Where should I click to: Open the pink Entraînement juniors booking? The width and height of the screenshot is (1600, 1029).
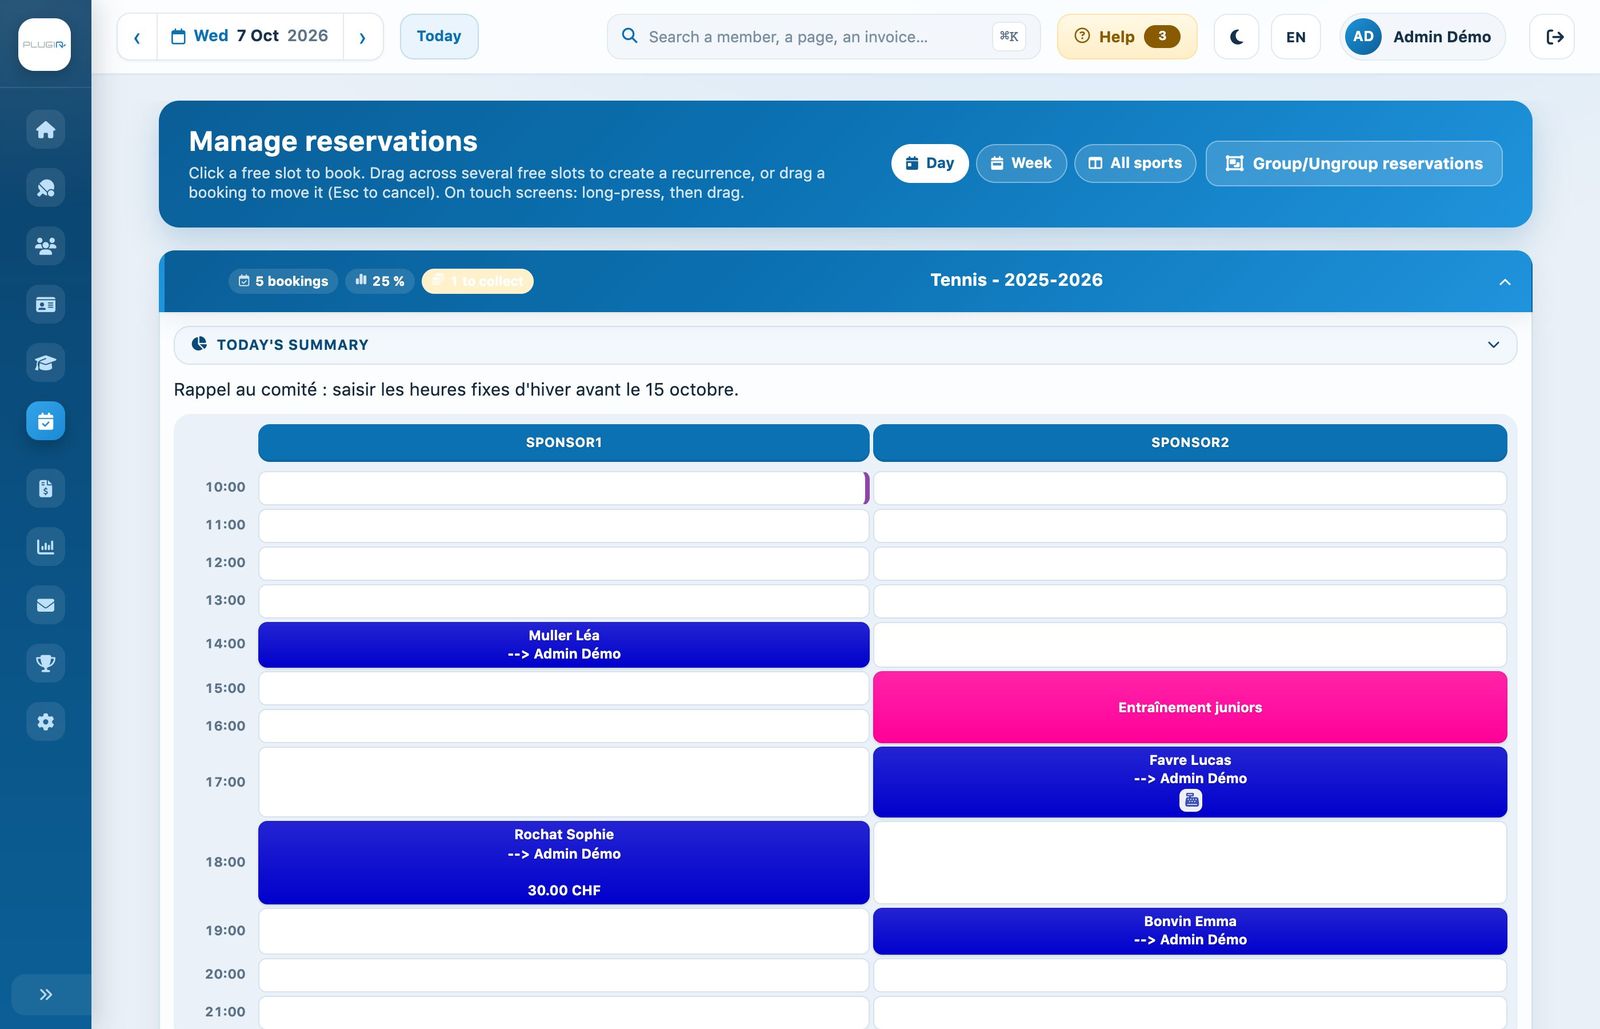(1190, 707)
